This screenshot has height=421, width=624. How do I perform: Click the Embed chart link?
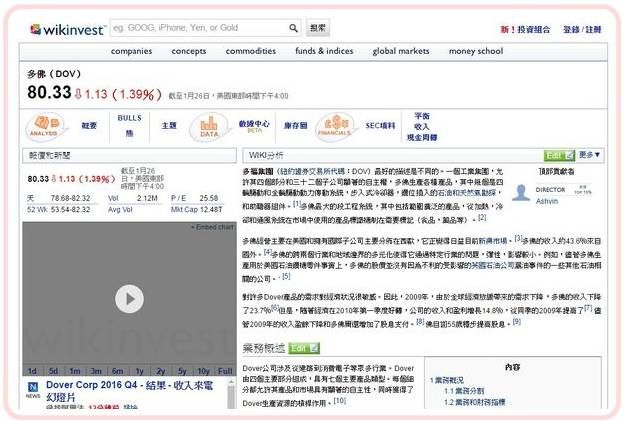[212, 227]
